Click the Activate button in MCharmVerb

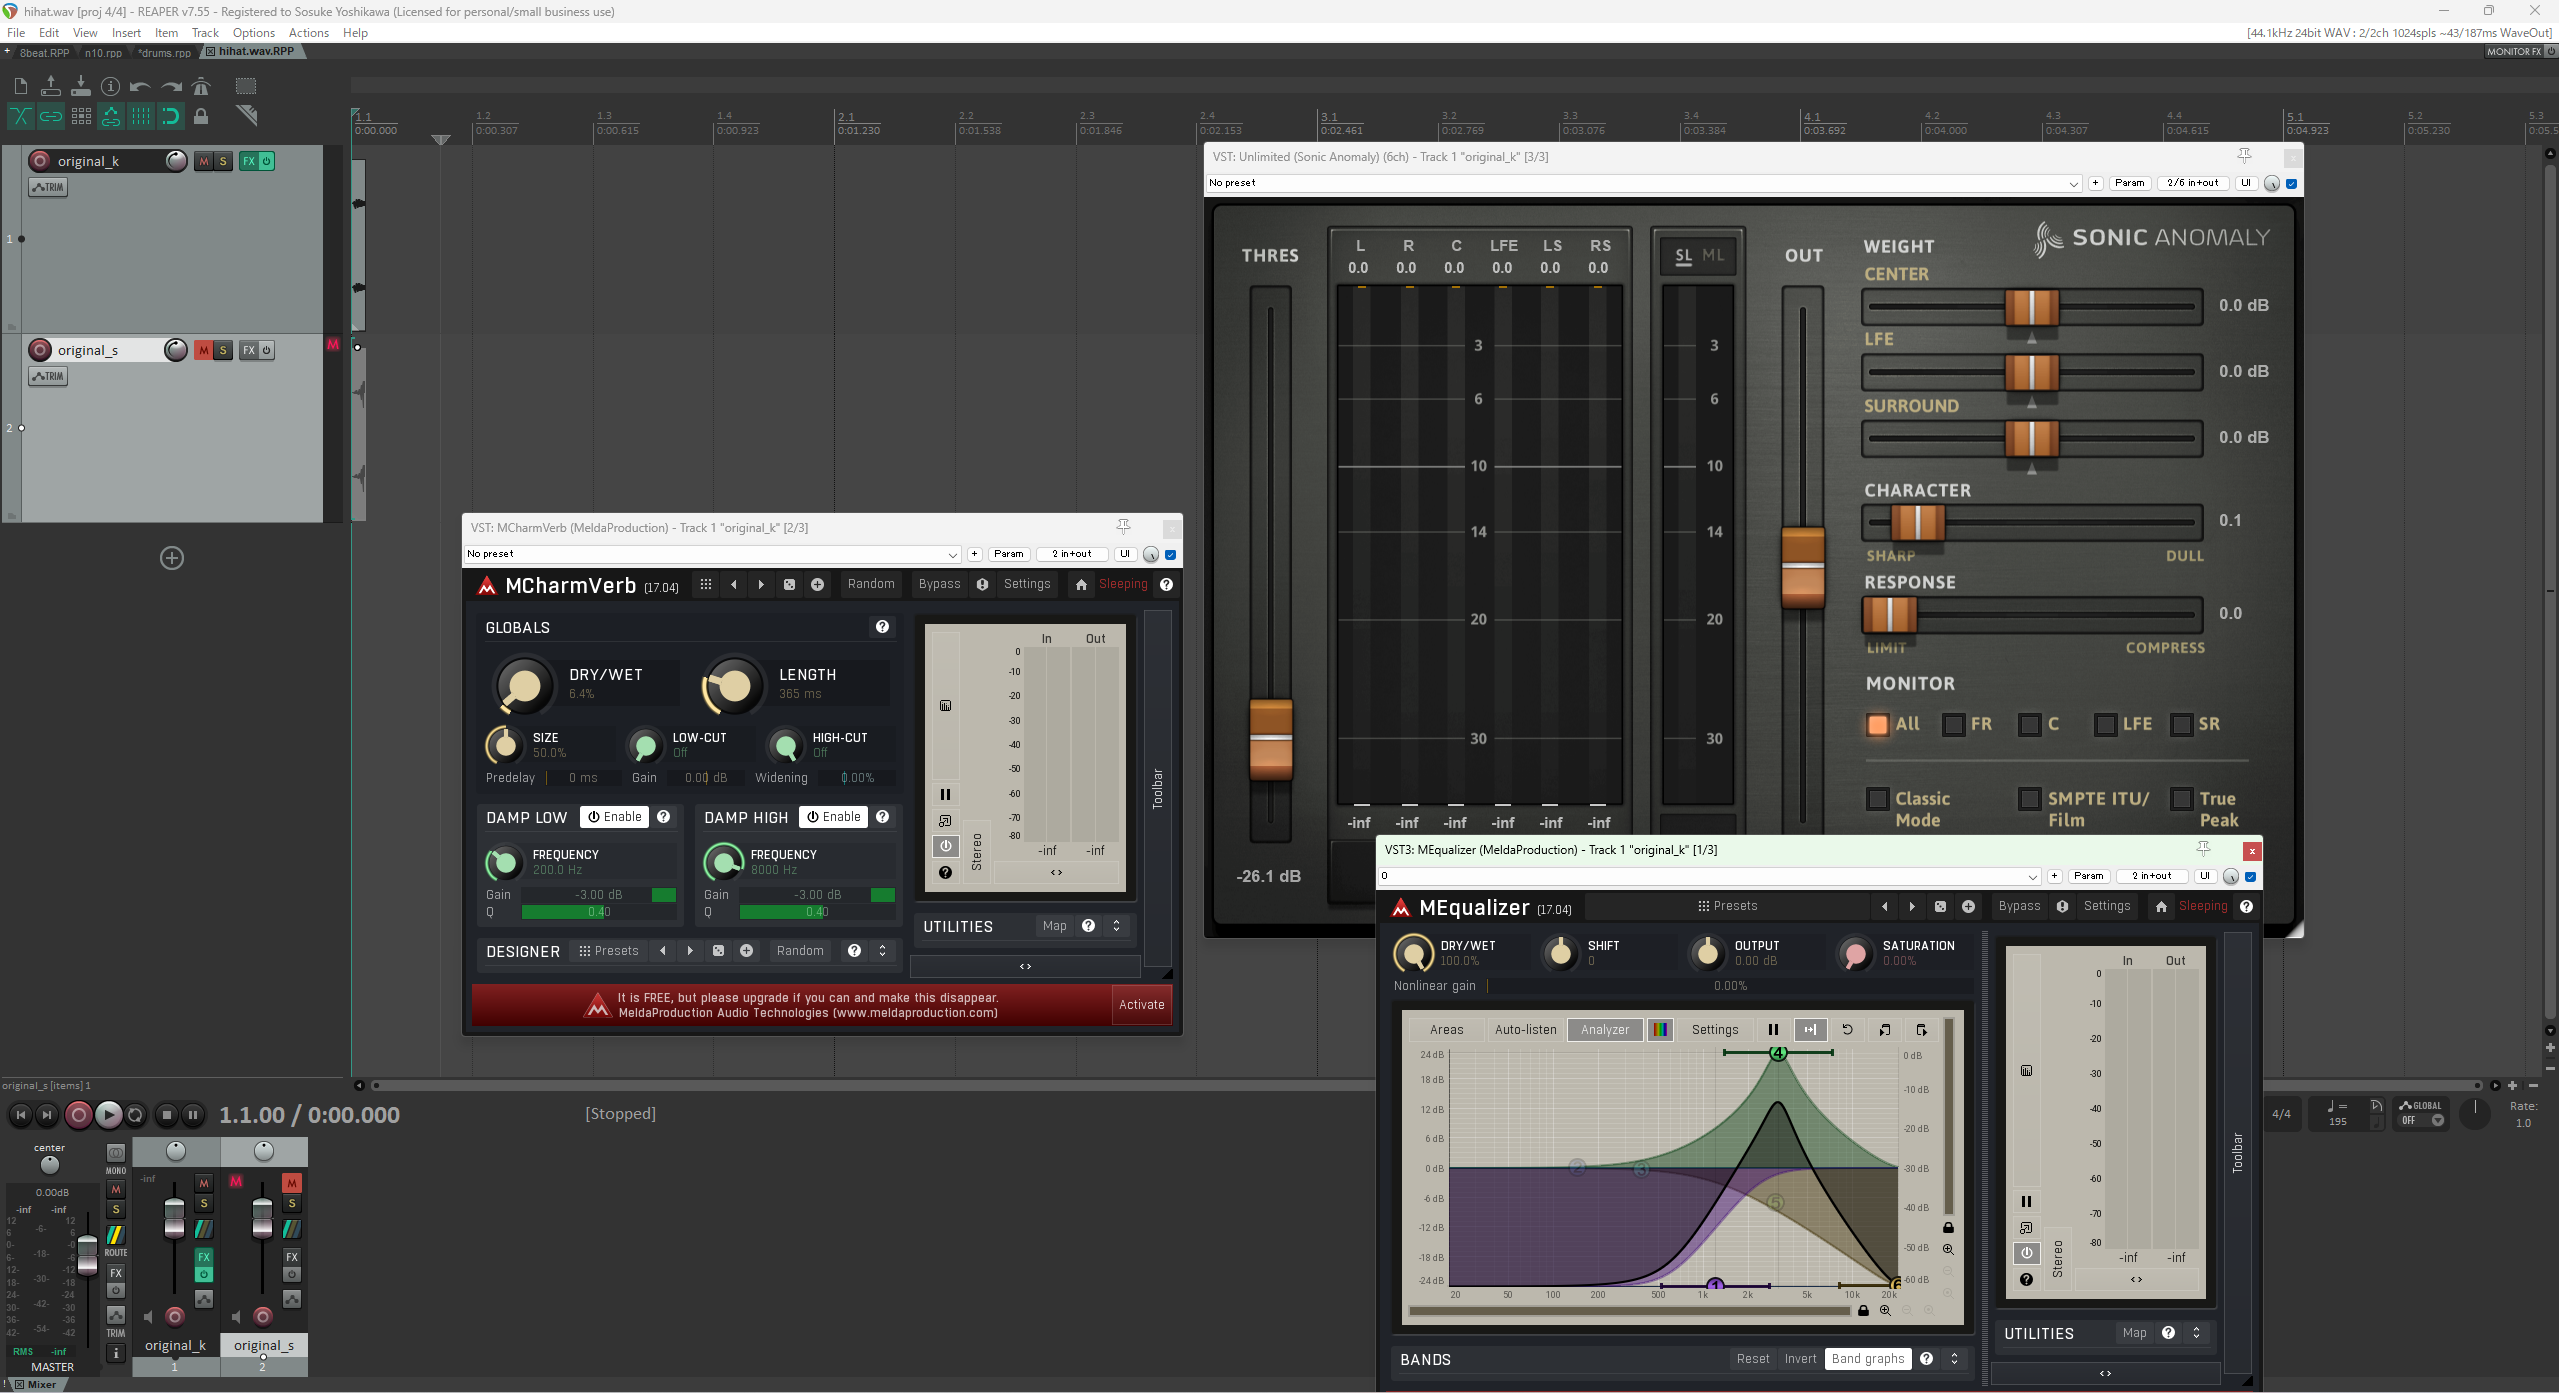click(x=1141, y=1005)
